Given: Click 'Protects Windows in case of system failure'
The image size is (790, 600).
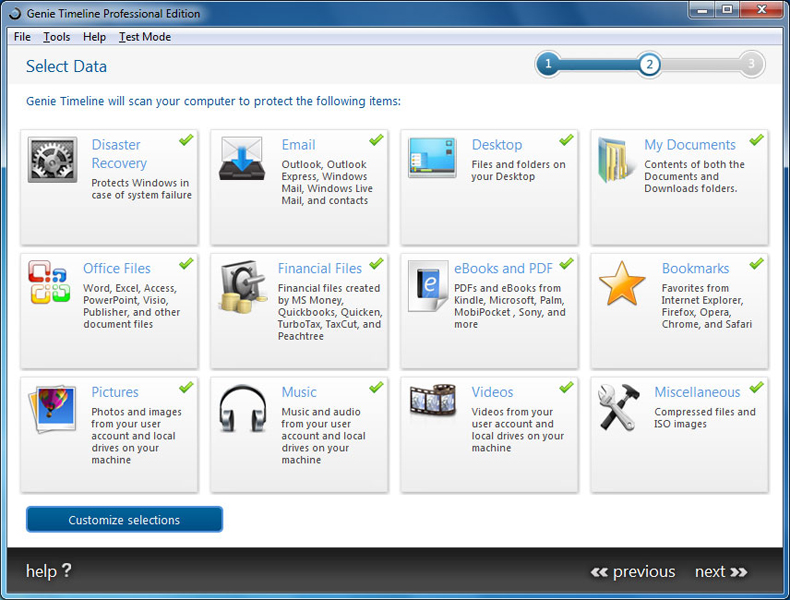Looking at the screenshot, I should pyautogui.click(x=142, y=189).
